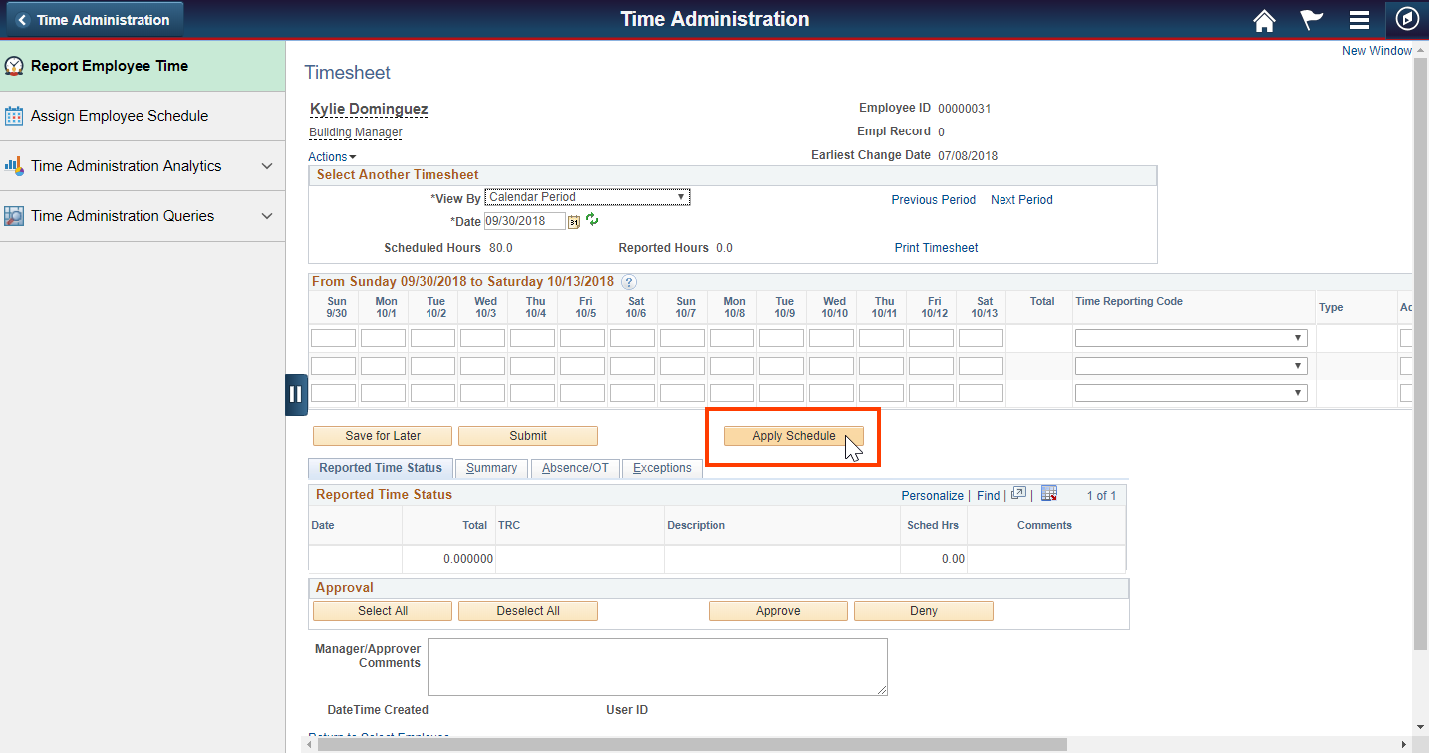Click the green refresh timesheet icon
The width and height of the screenshot is (1429, 753).
591,220
